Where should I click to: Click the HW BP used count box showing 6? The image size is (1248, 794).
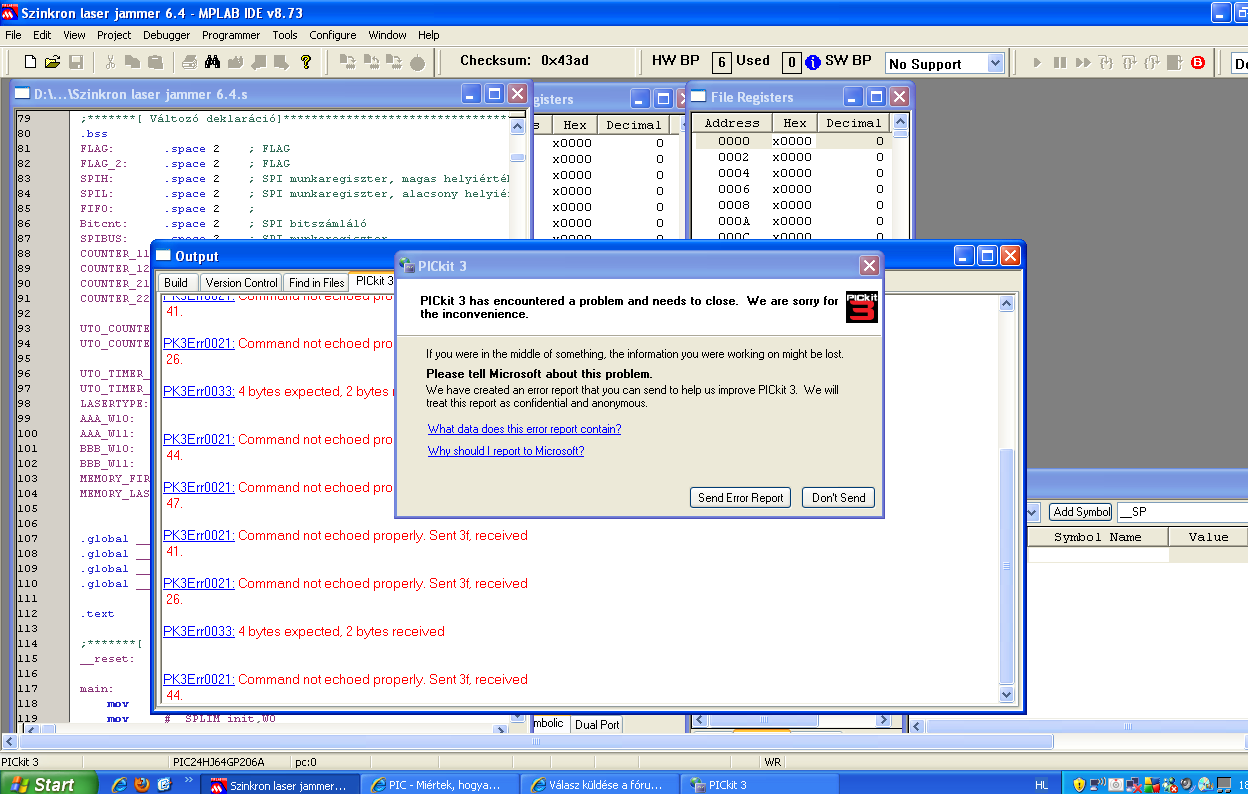721,62
